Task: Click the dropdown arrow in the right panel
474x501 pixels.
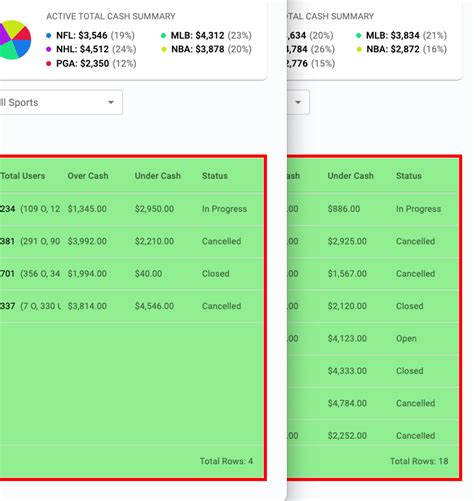Action: coord(298,102)
